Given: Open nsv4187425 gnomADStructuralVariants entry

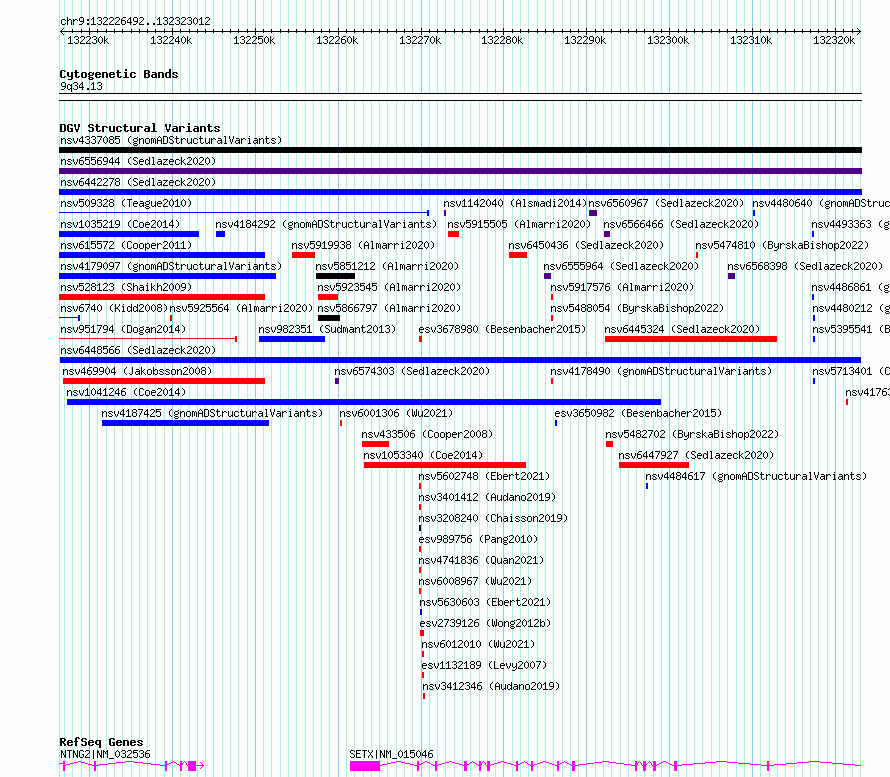Looking at the screenshot, I should 212,413.
